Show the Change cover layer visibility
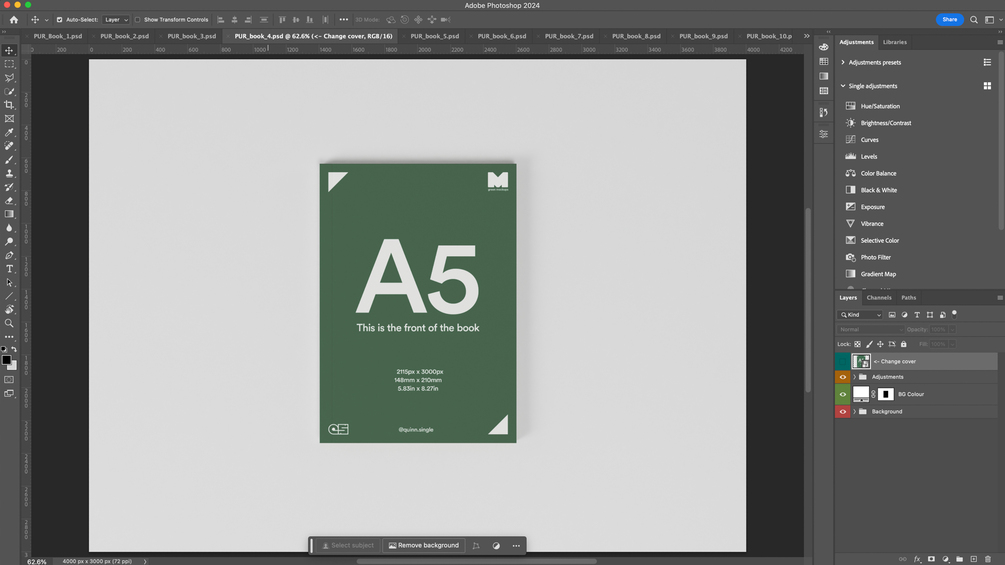1005x565 pixels. (x=843, y=361)
